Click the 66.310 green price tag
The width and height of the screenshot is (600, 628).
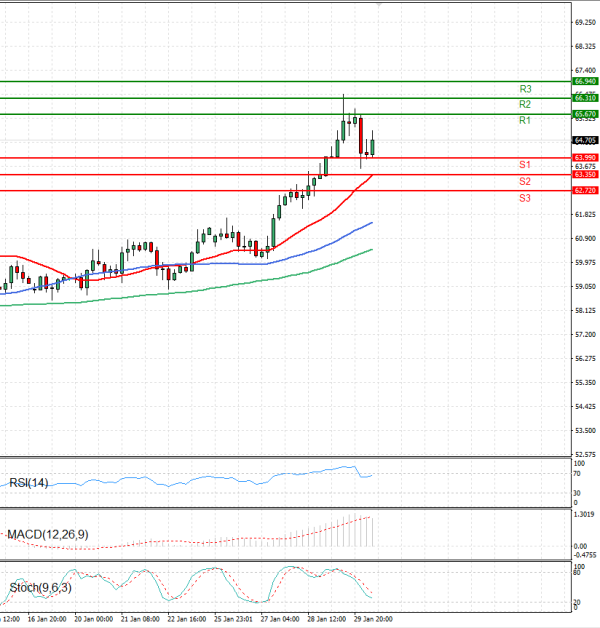(x=585, y=98)
